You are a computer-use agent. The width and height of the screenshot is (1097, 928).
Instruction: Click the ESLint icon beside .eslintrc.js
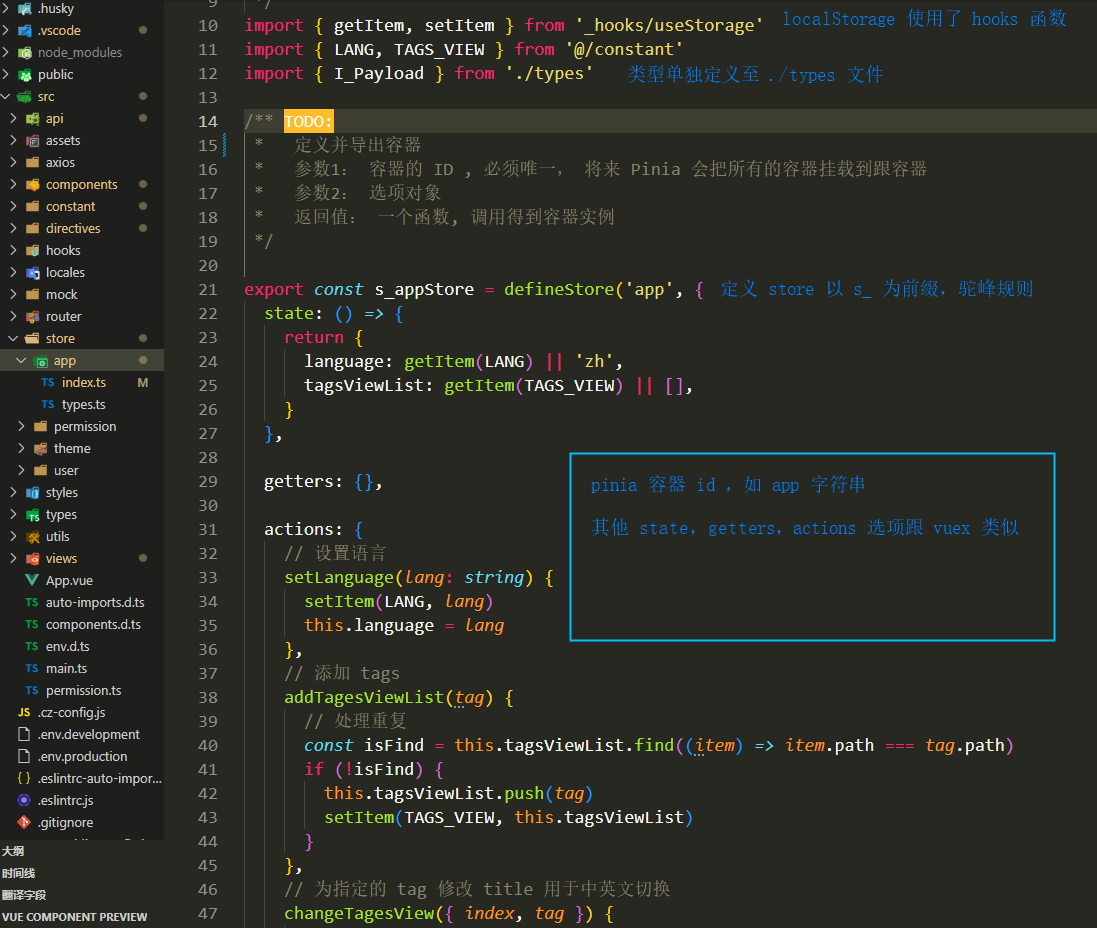(x=24, y=800)
